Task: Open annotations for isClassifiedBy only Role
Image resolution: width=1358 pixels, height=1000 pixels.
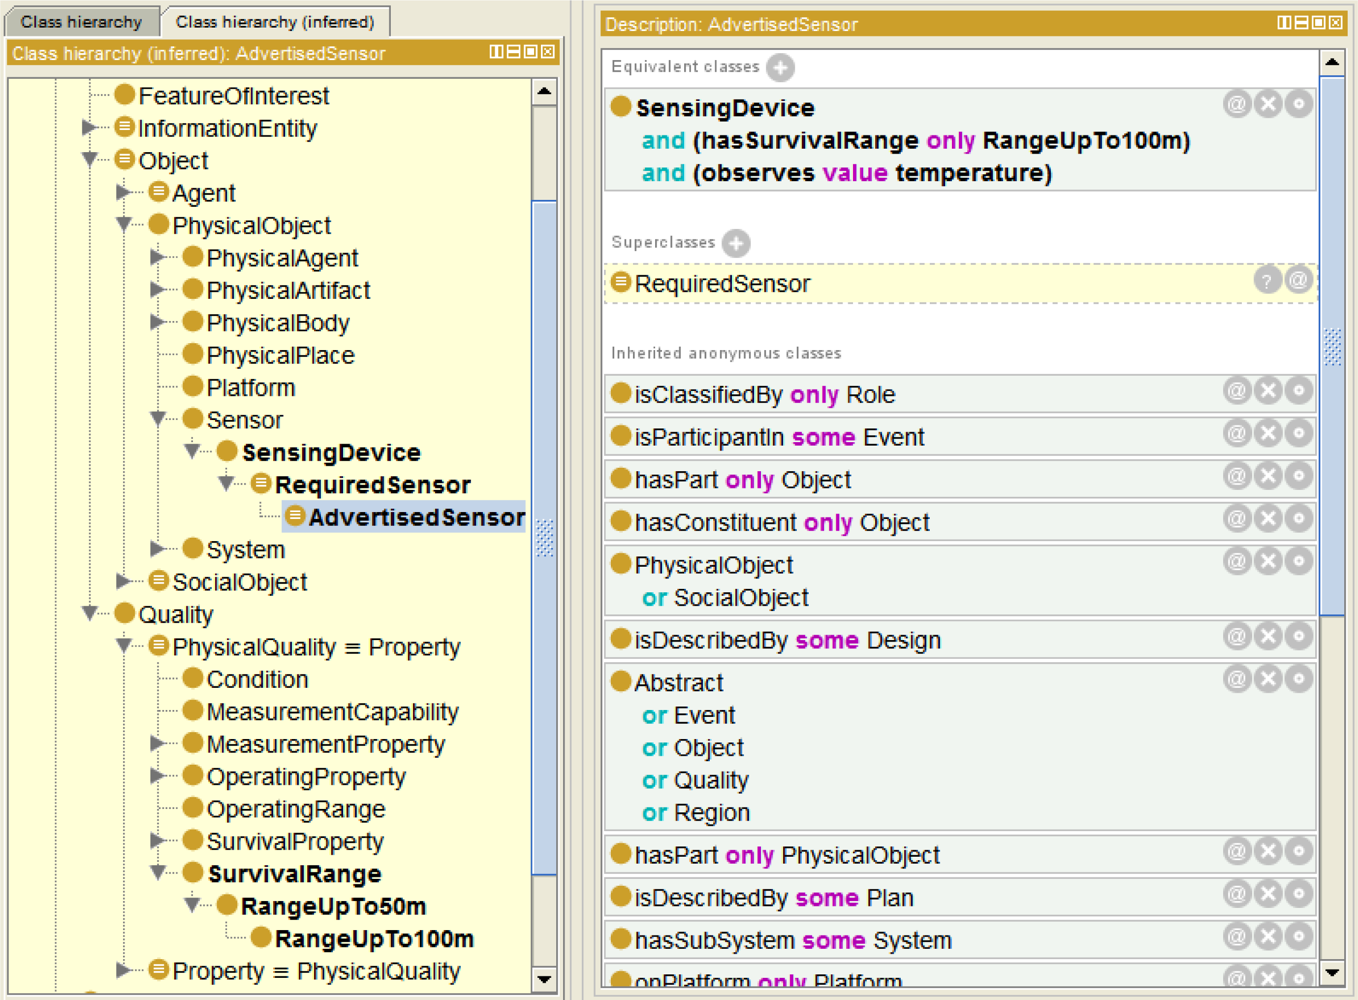Action: coord(1237,391)
